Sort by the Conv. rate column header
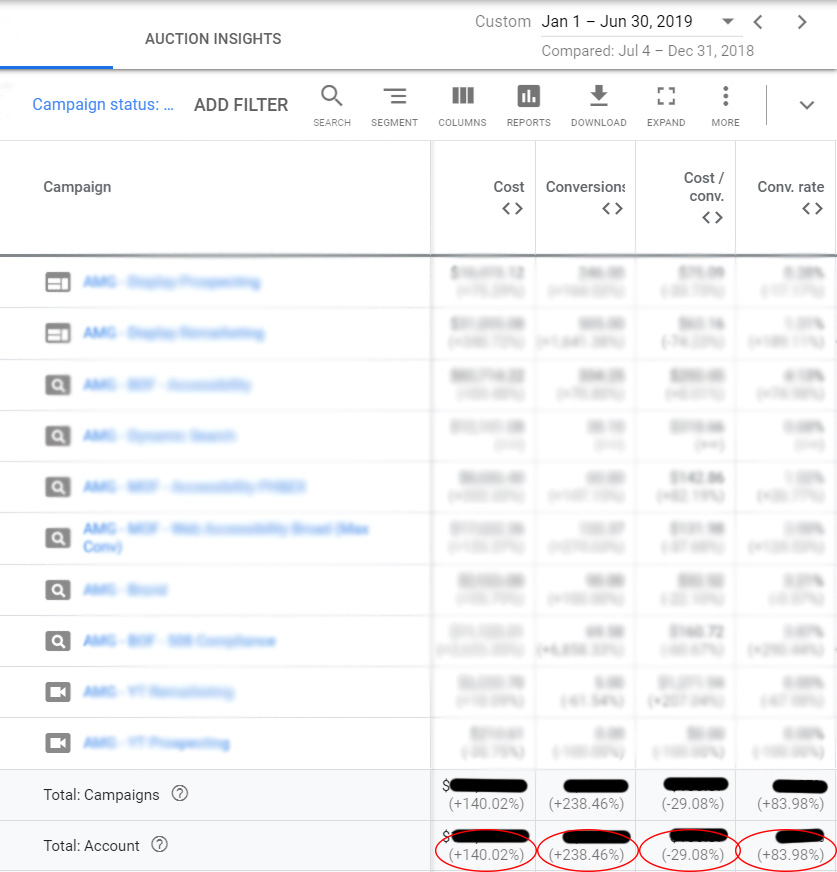The image size is (837, 872). [x=790, y=187]
